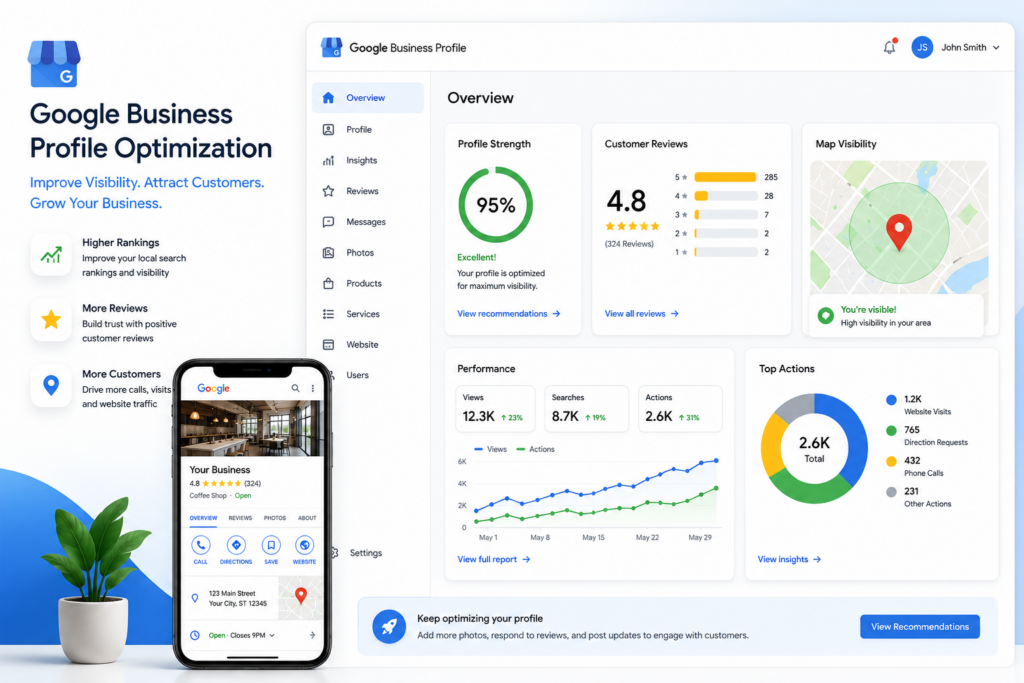Expand the Closes 9PM hours dropdown
This screenshot has width=1024, height=683.
coord(272,635)
